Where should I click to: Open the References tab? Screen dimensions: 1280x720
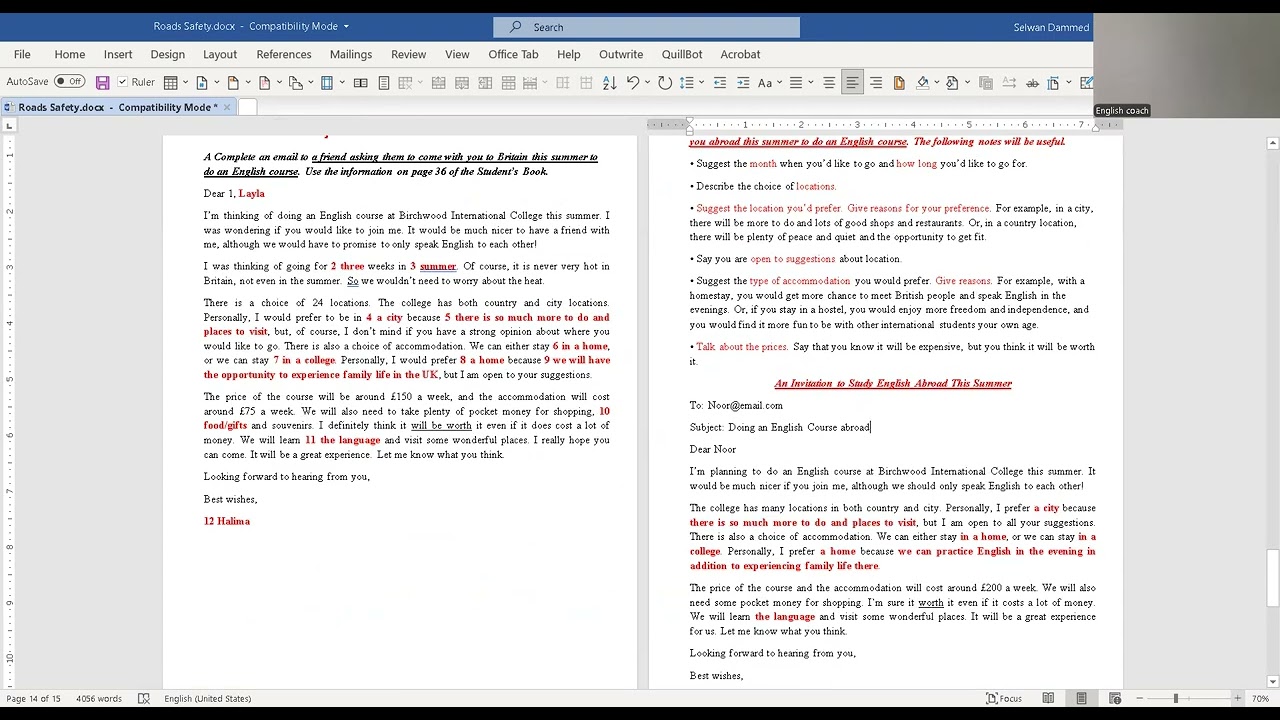tap(284, 54)
